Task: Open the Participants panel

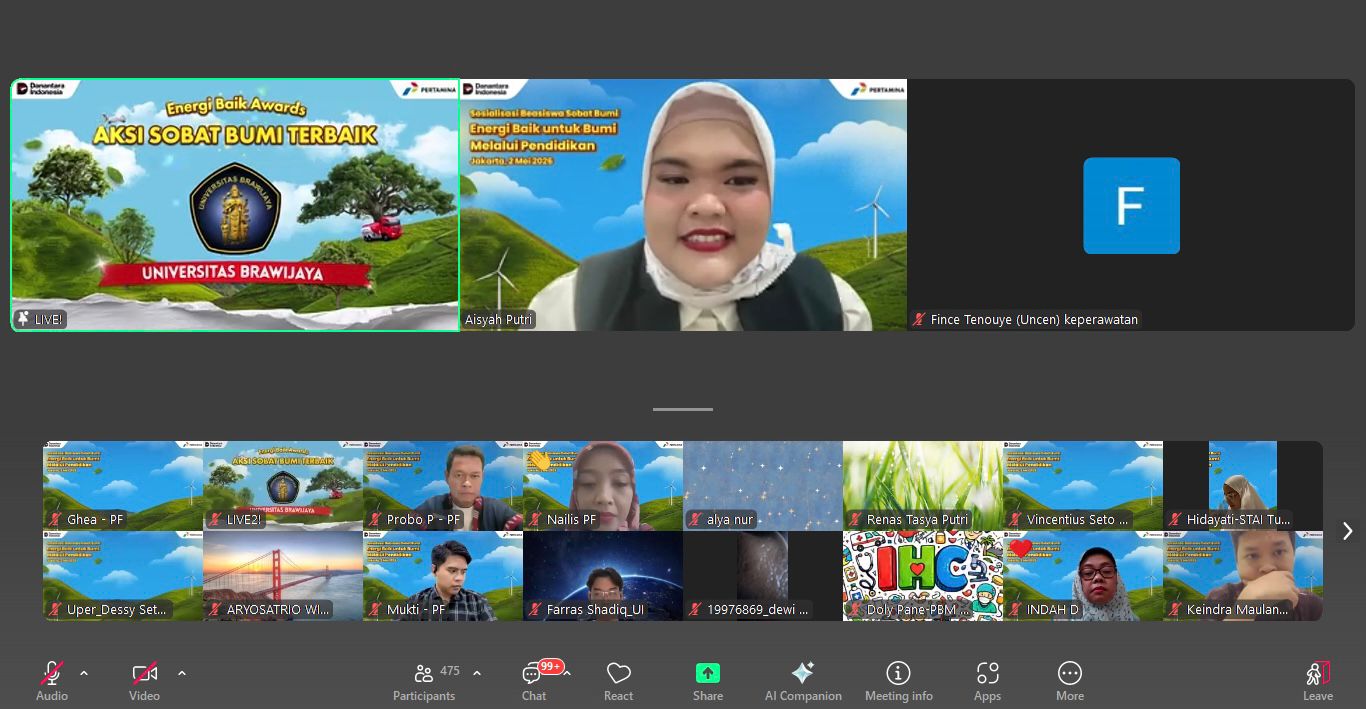Action: [x=424, y=681]
